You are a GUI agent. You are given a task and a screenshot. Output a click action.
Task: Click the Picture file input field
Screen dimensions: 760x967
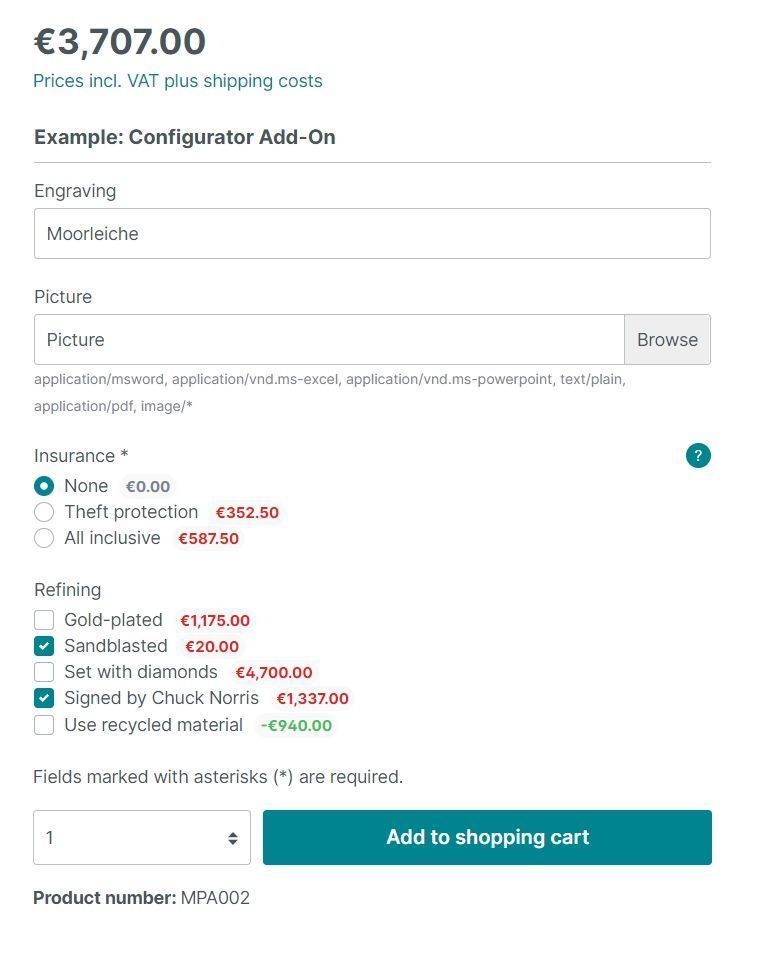(329, 340)
